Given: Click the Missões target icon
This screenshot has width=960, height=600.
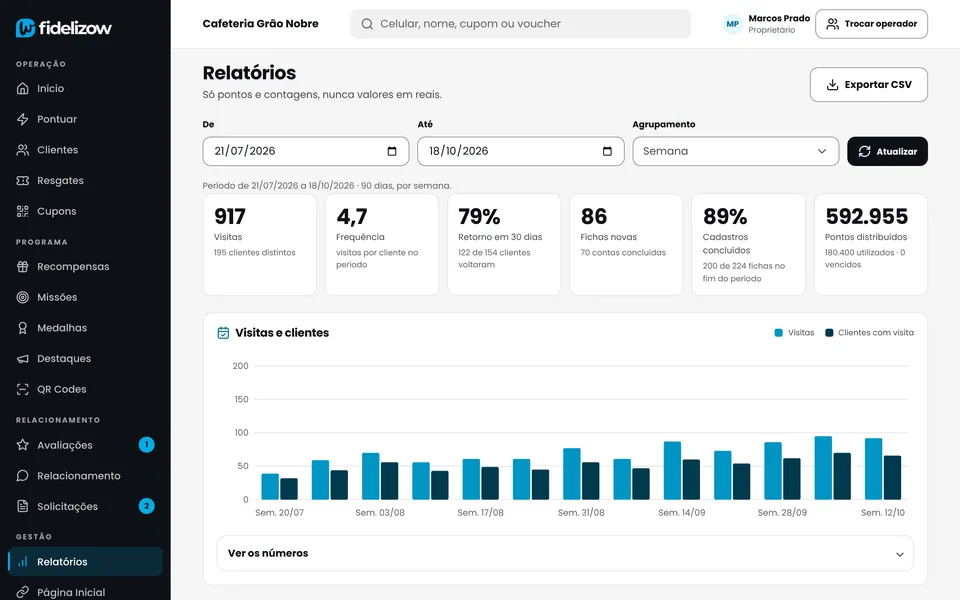Looking at the screenshot, I should coord(23,297).
